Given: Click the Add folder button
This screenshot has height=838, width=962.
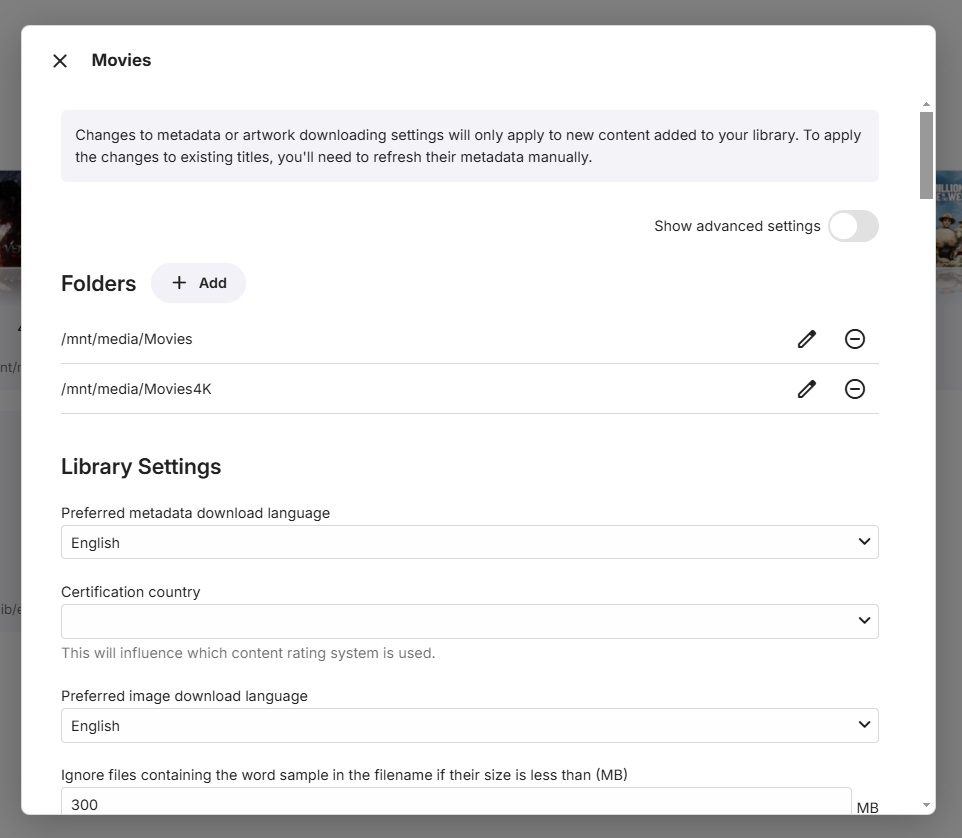Looking at the screenshot, I should [198, 283].
